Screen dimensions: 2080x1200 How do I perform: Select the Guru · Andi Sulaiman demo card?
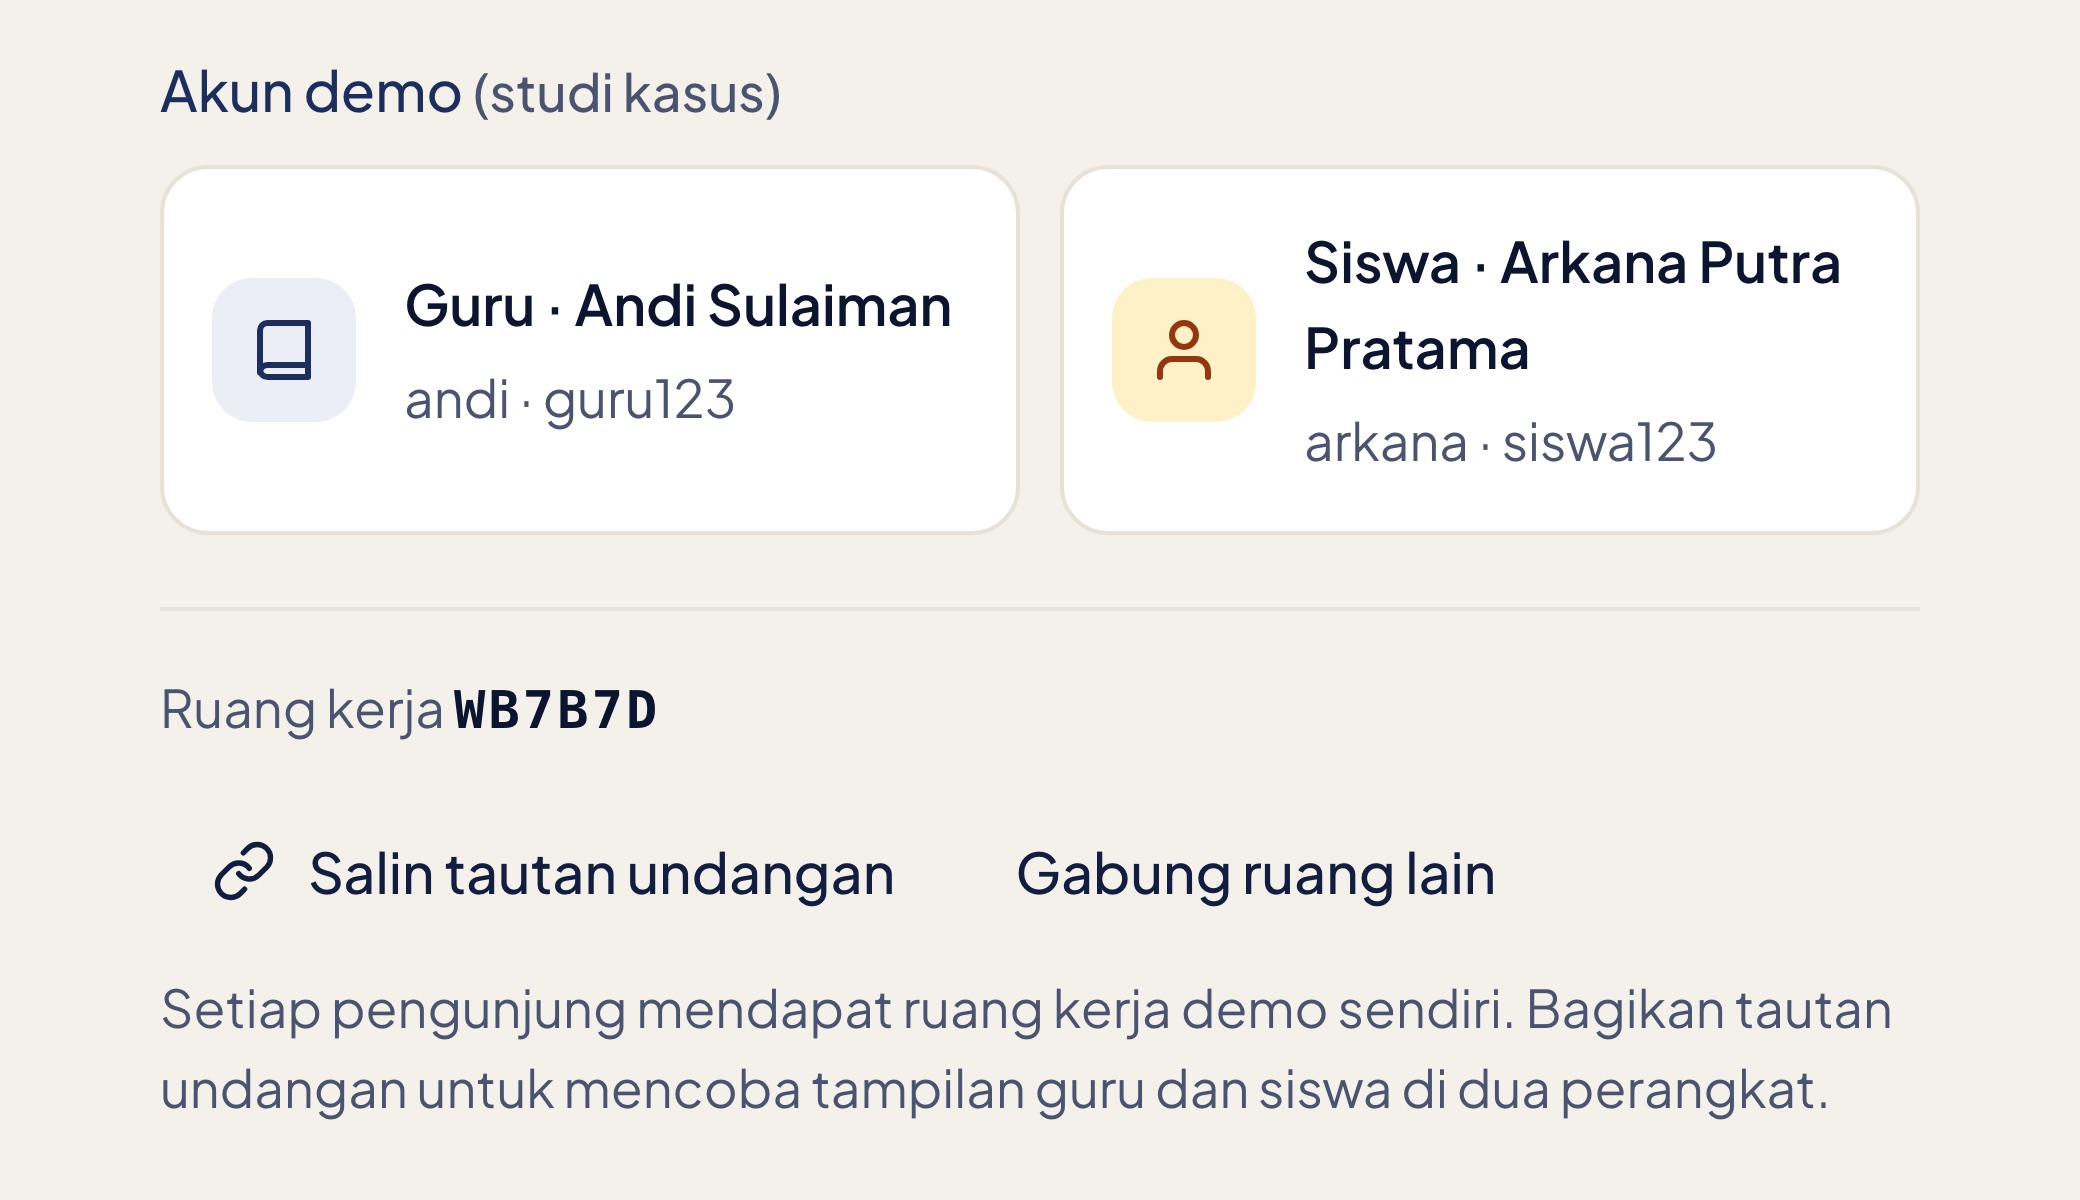(590, 350)
